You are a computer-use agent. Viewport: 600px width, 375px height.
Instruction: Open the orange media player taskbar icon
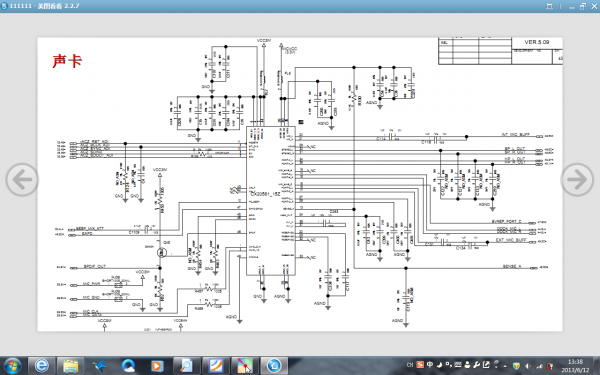click(x=157, y=366)
